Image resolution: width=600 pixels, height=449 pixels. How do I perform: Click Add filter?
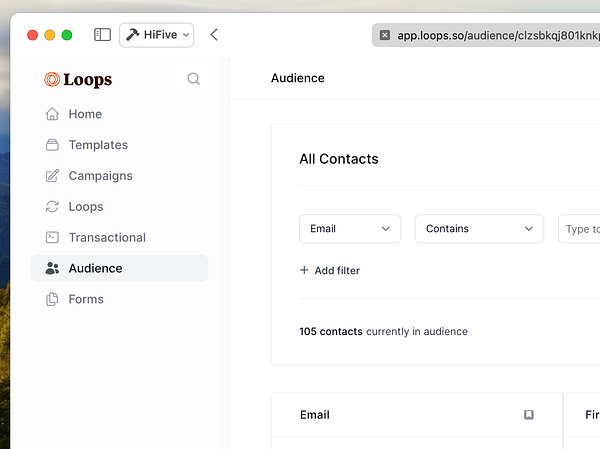330,270
